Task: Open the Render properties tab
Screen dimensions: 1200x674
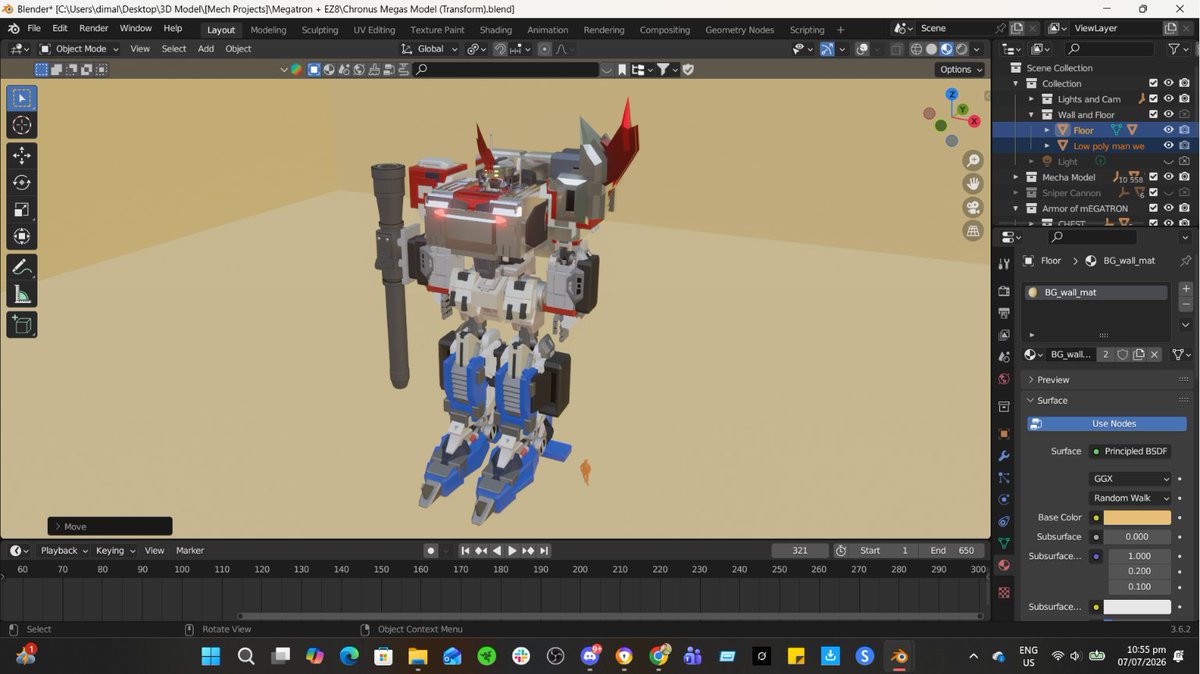Action: pyautogui.click(x=1004, y=291)
